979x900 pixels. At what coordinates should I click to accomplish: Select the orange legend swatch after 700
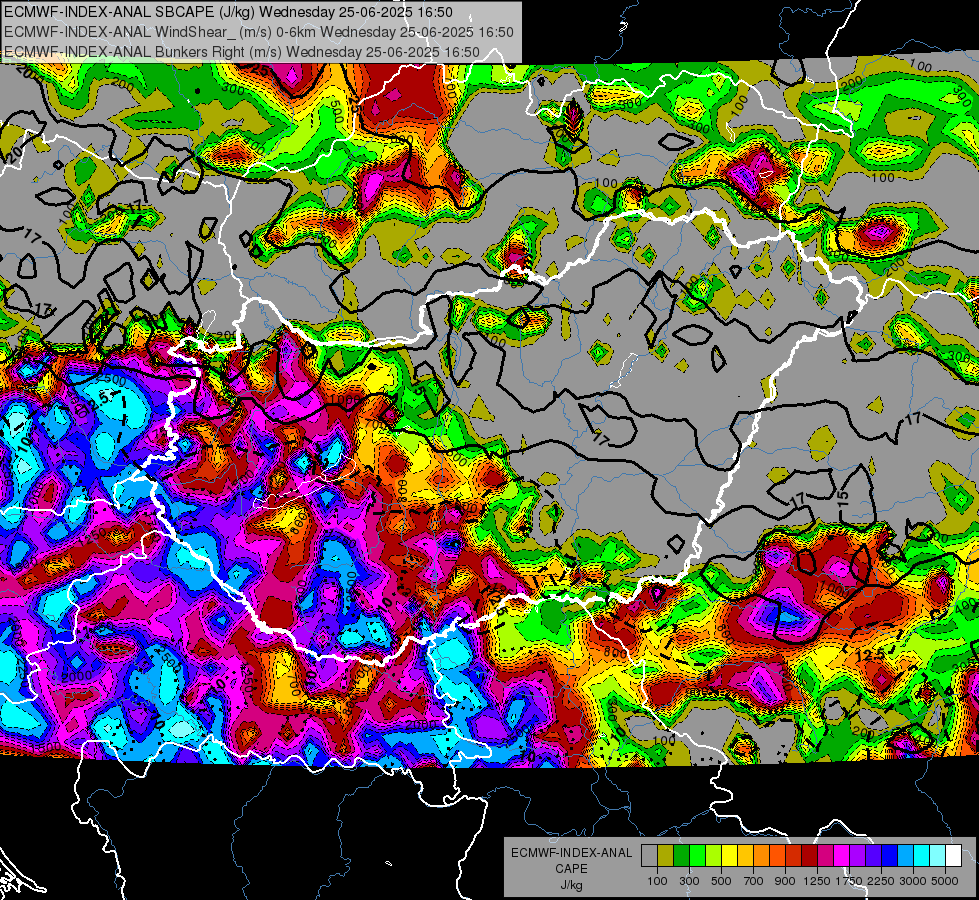(761, 856)
